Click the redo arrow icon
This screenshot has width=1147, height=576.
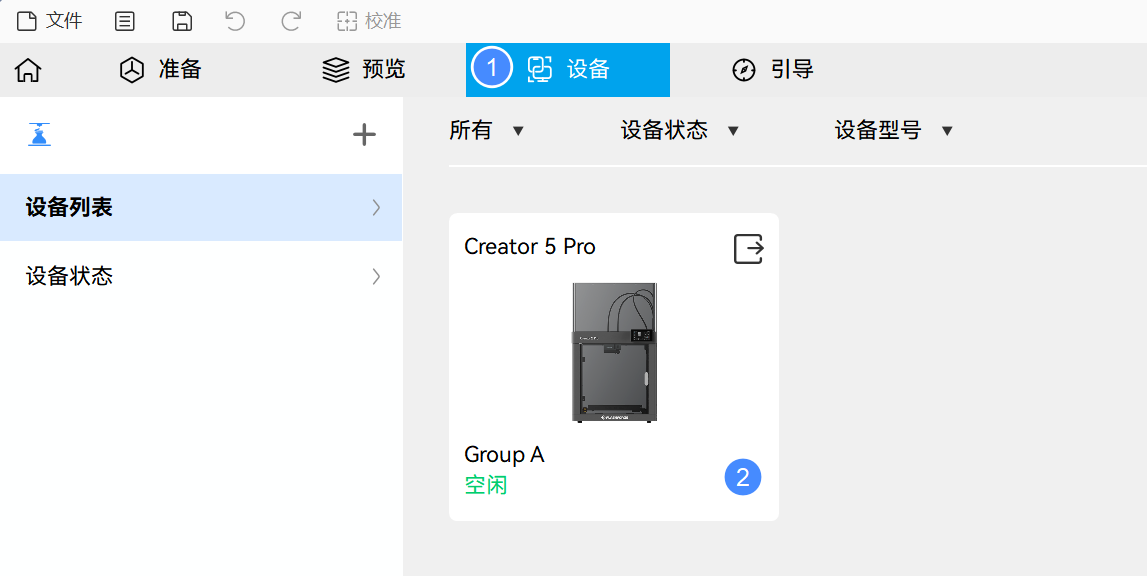291,21
